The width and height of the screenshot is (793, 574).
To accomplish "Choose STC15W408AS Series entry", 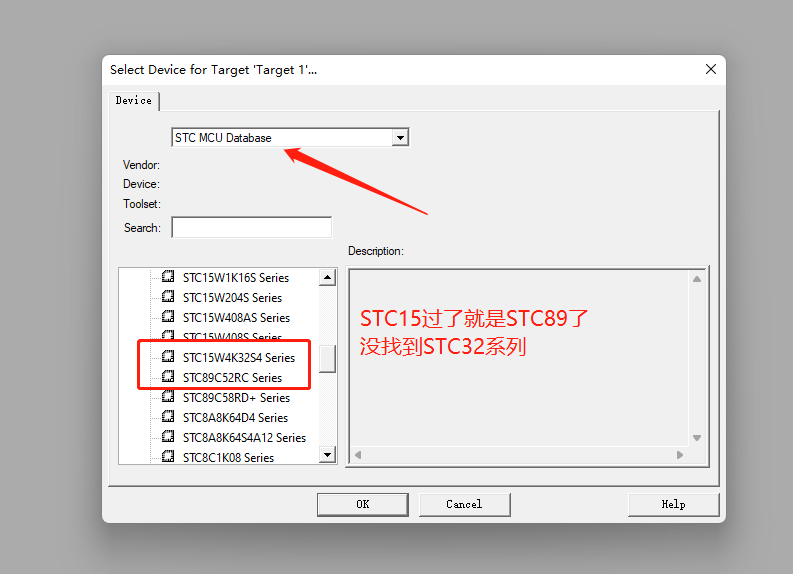I will [236, 318].
